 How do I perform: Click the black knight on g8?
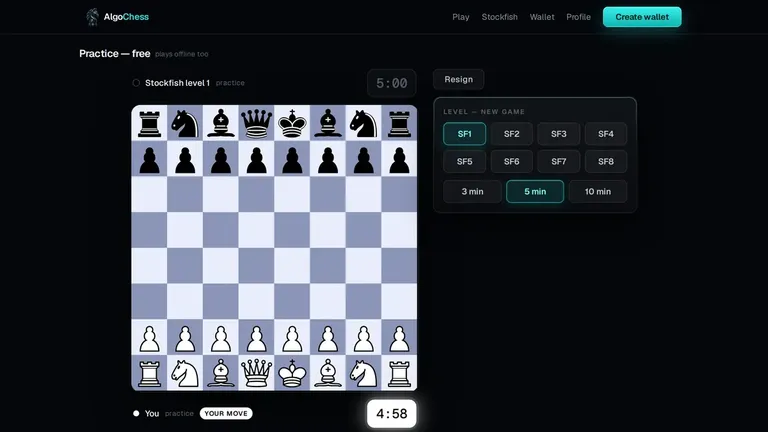363,123
